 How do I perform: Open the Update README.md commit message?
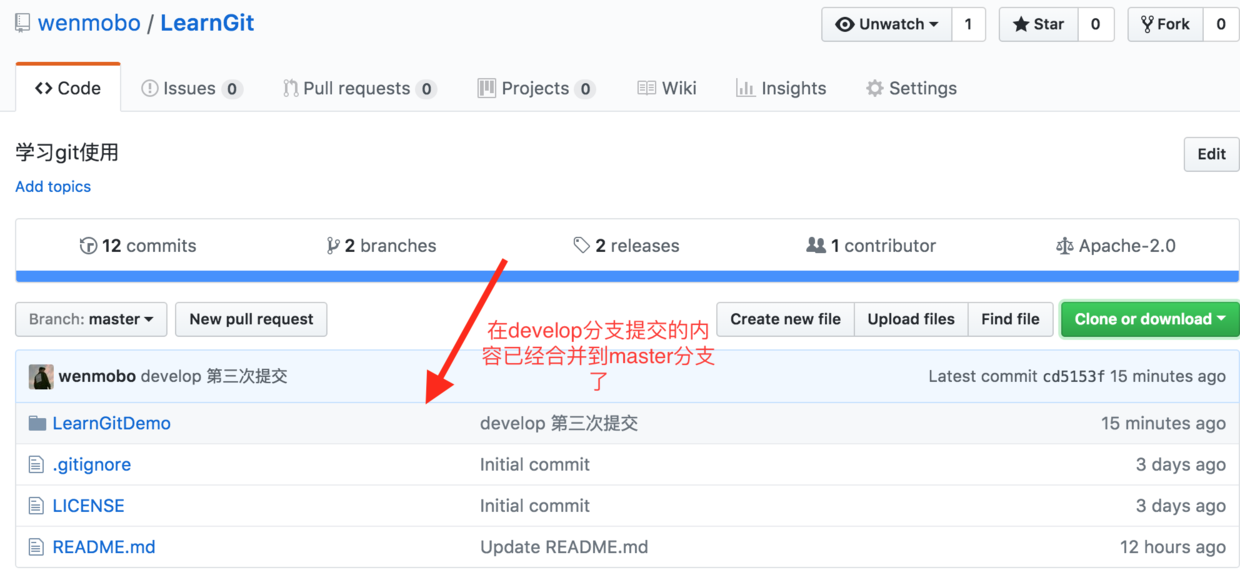pos(564,547)
